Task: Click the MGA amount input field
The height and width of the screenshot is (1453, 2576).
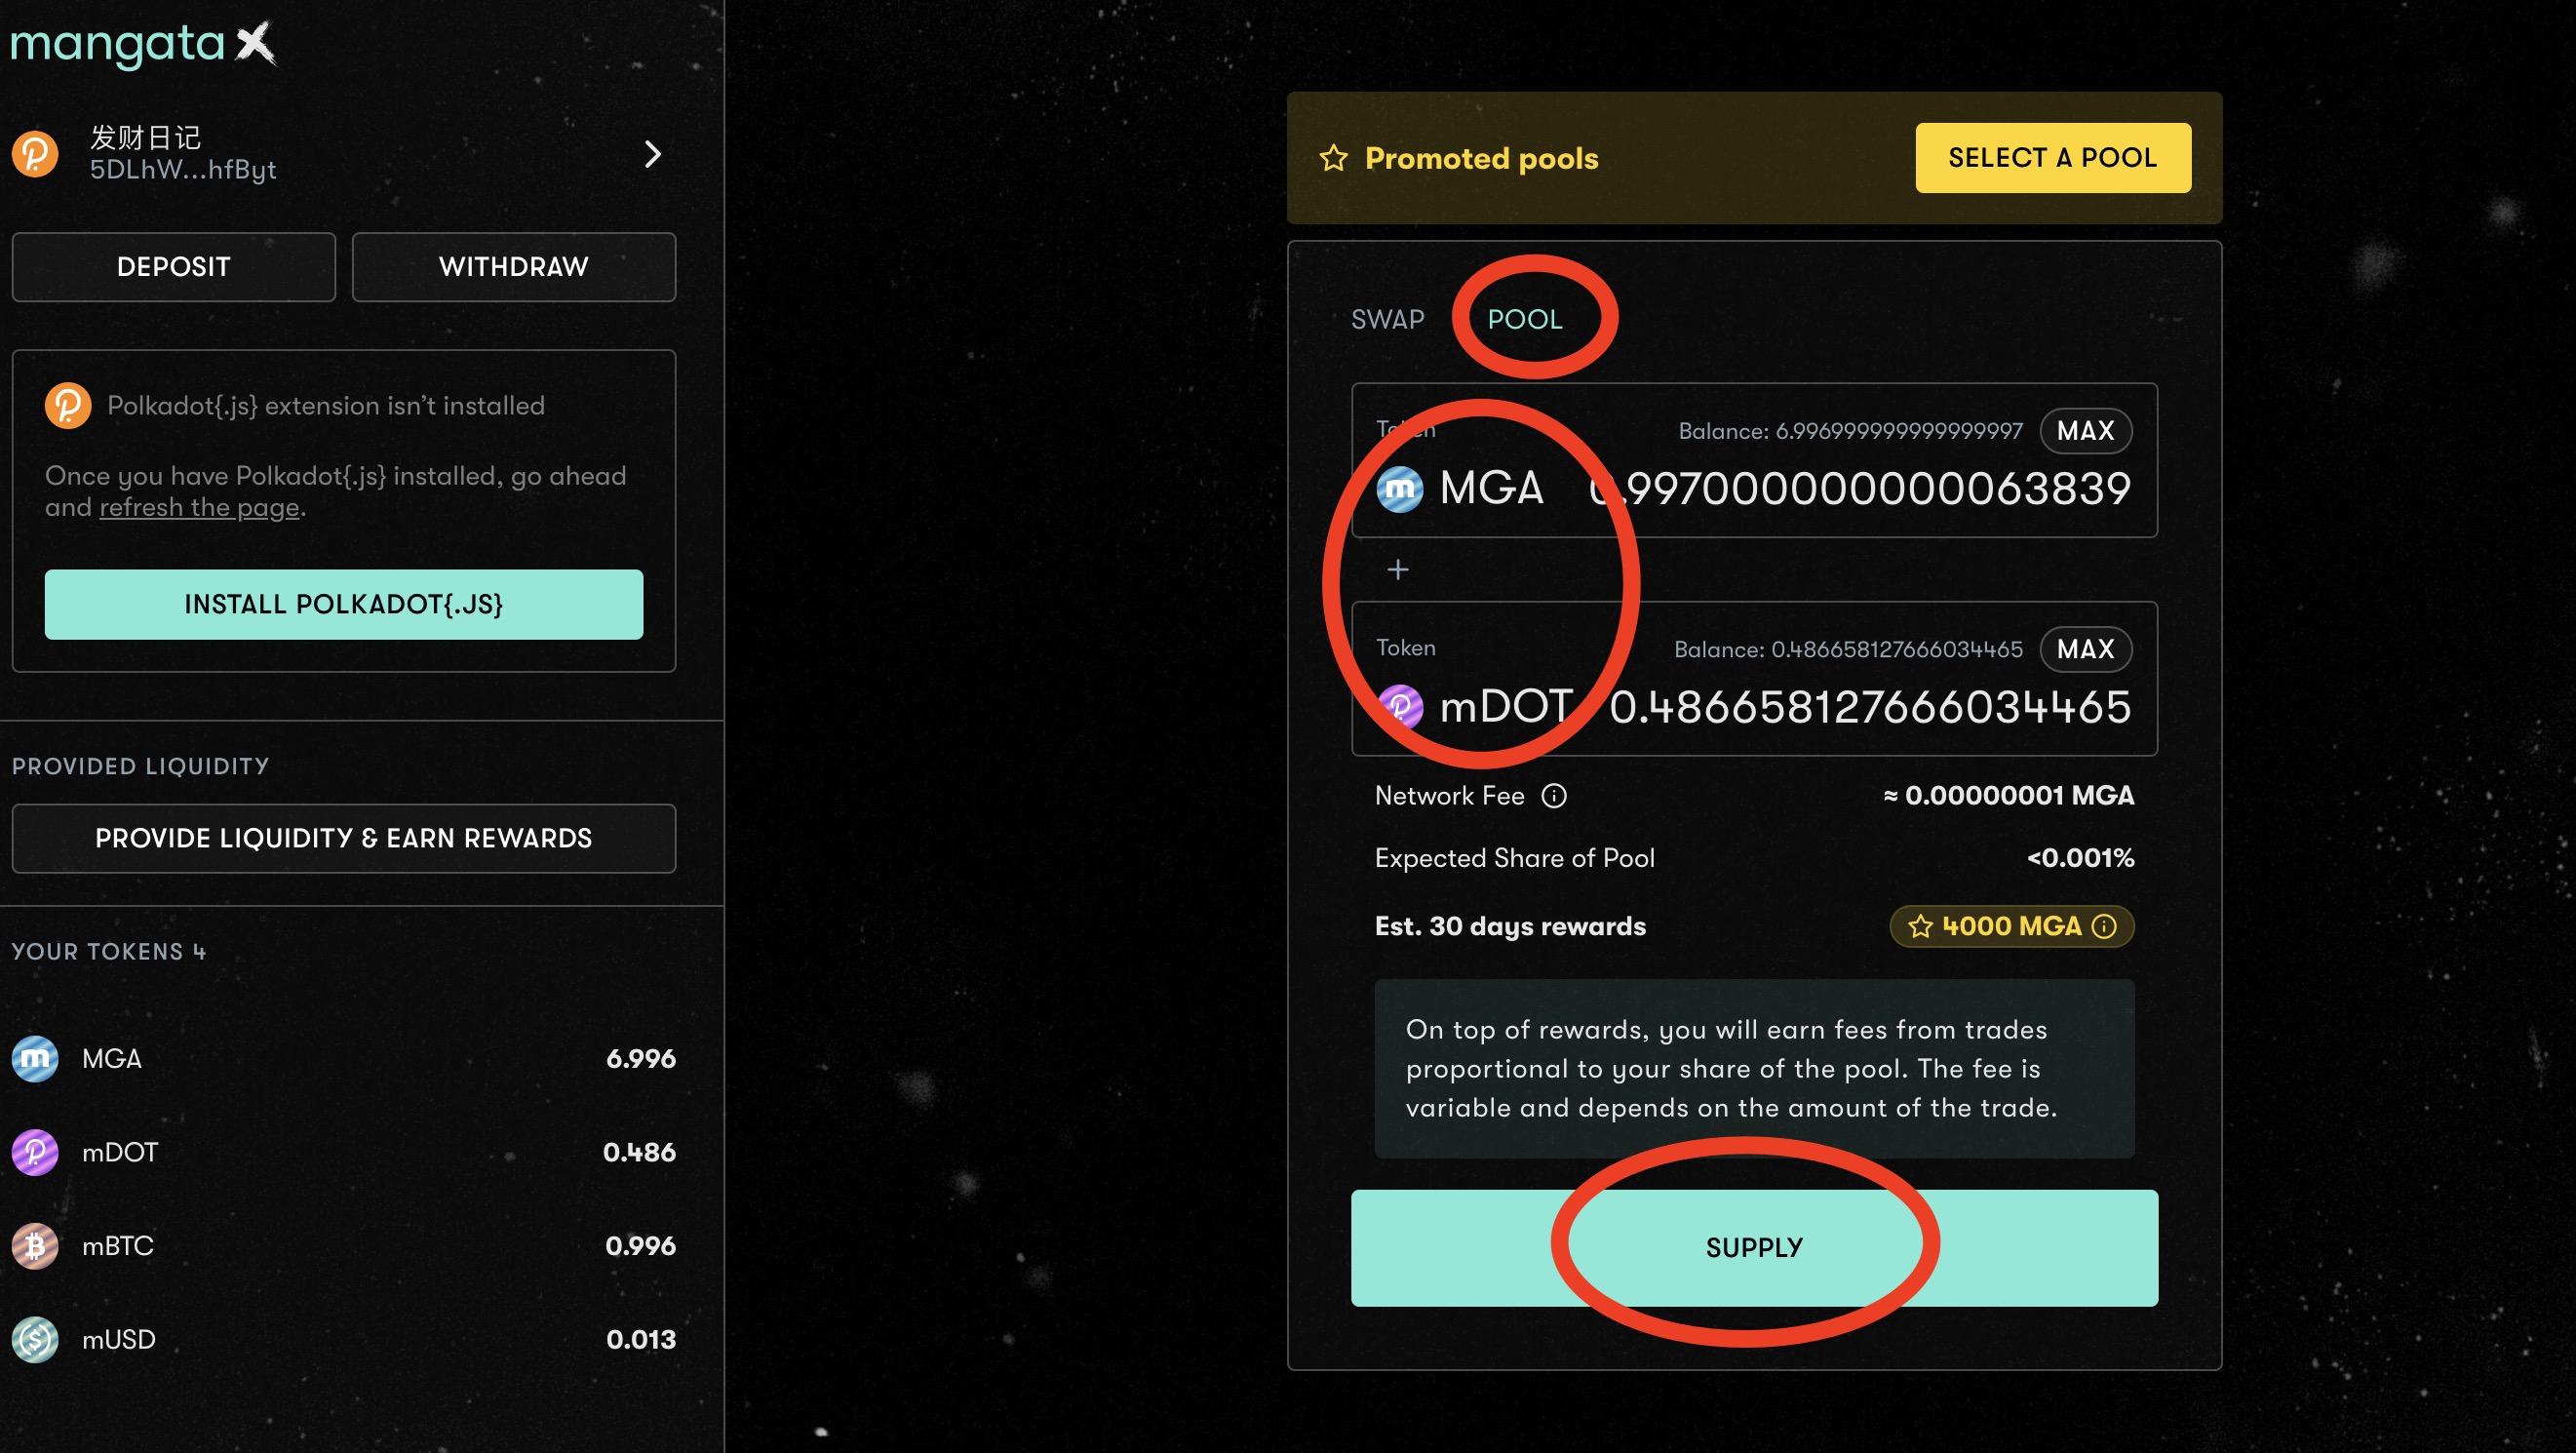Action: (x=1870, y=489)
